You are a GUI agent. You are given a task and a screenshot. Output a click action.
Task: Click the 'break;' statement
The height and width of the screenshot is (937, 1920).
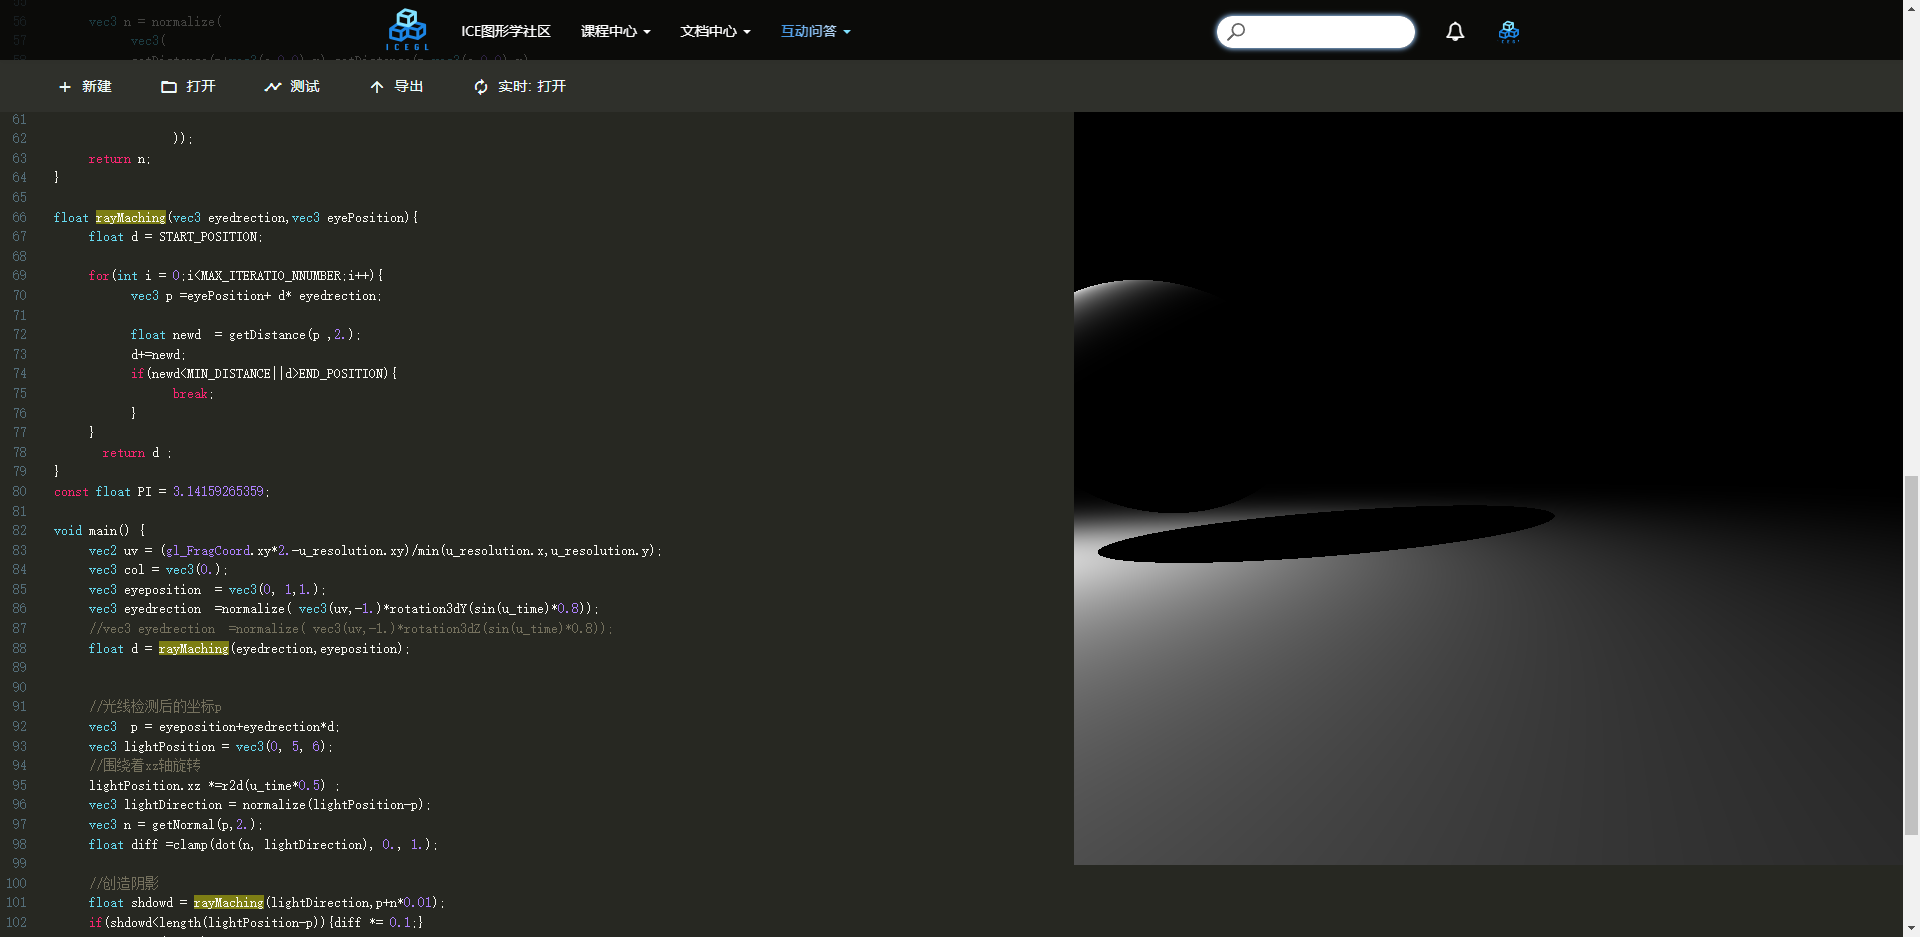pos(193,394)
